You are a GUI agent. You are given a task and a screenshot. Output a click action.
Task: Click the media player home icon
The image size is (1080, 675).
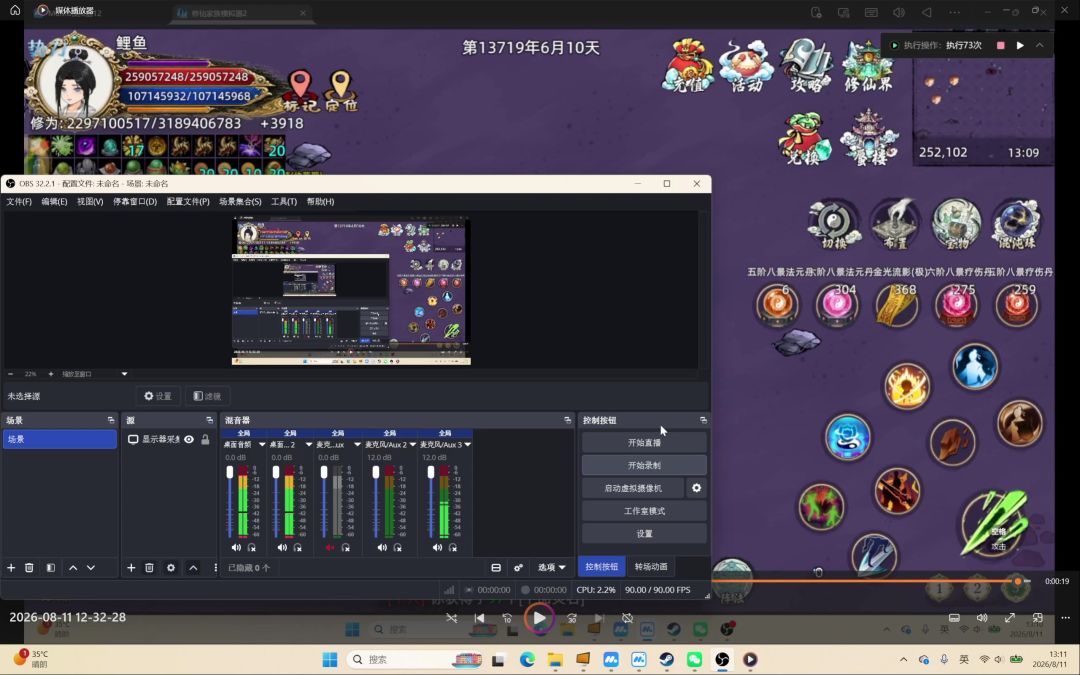(x=15, y=10)
